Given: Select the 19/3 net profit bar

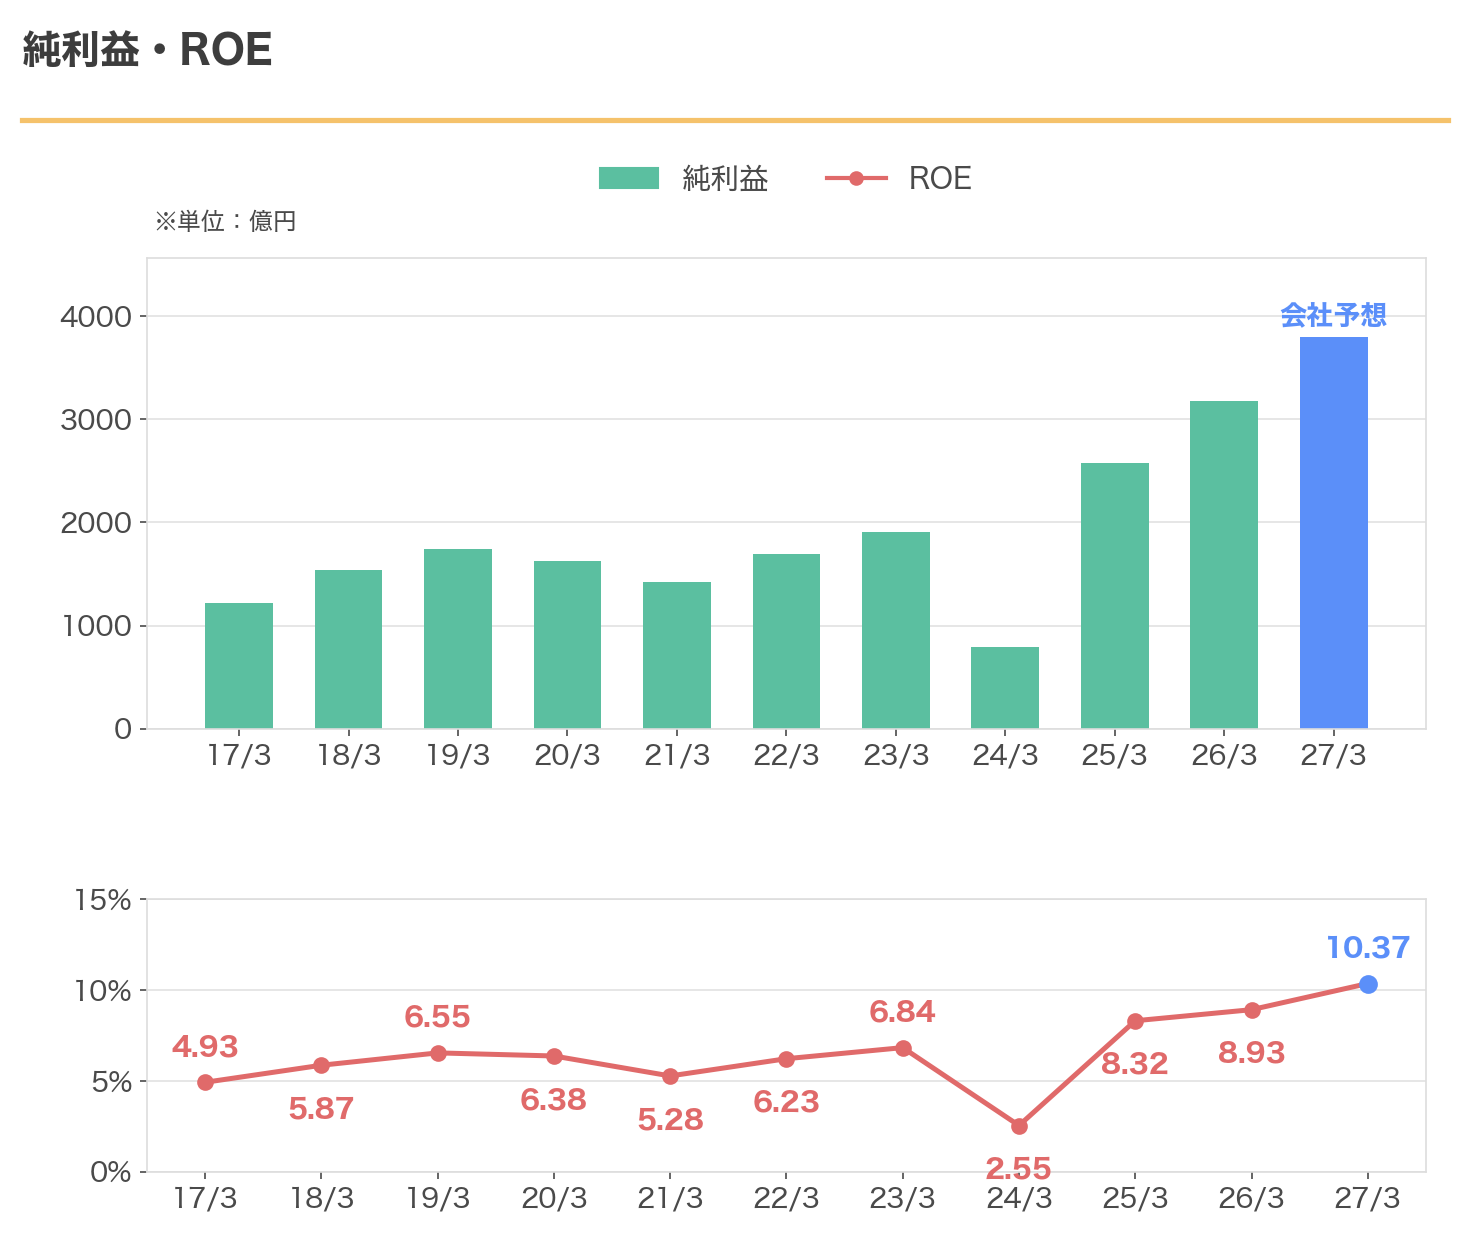Looking at the screenshot, I should click(x=458, y=639).
